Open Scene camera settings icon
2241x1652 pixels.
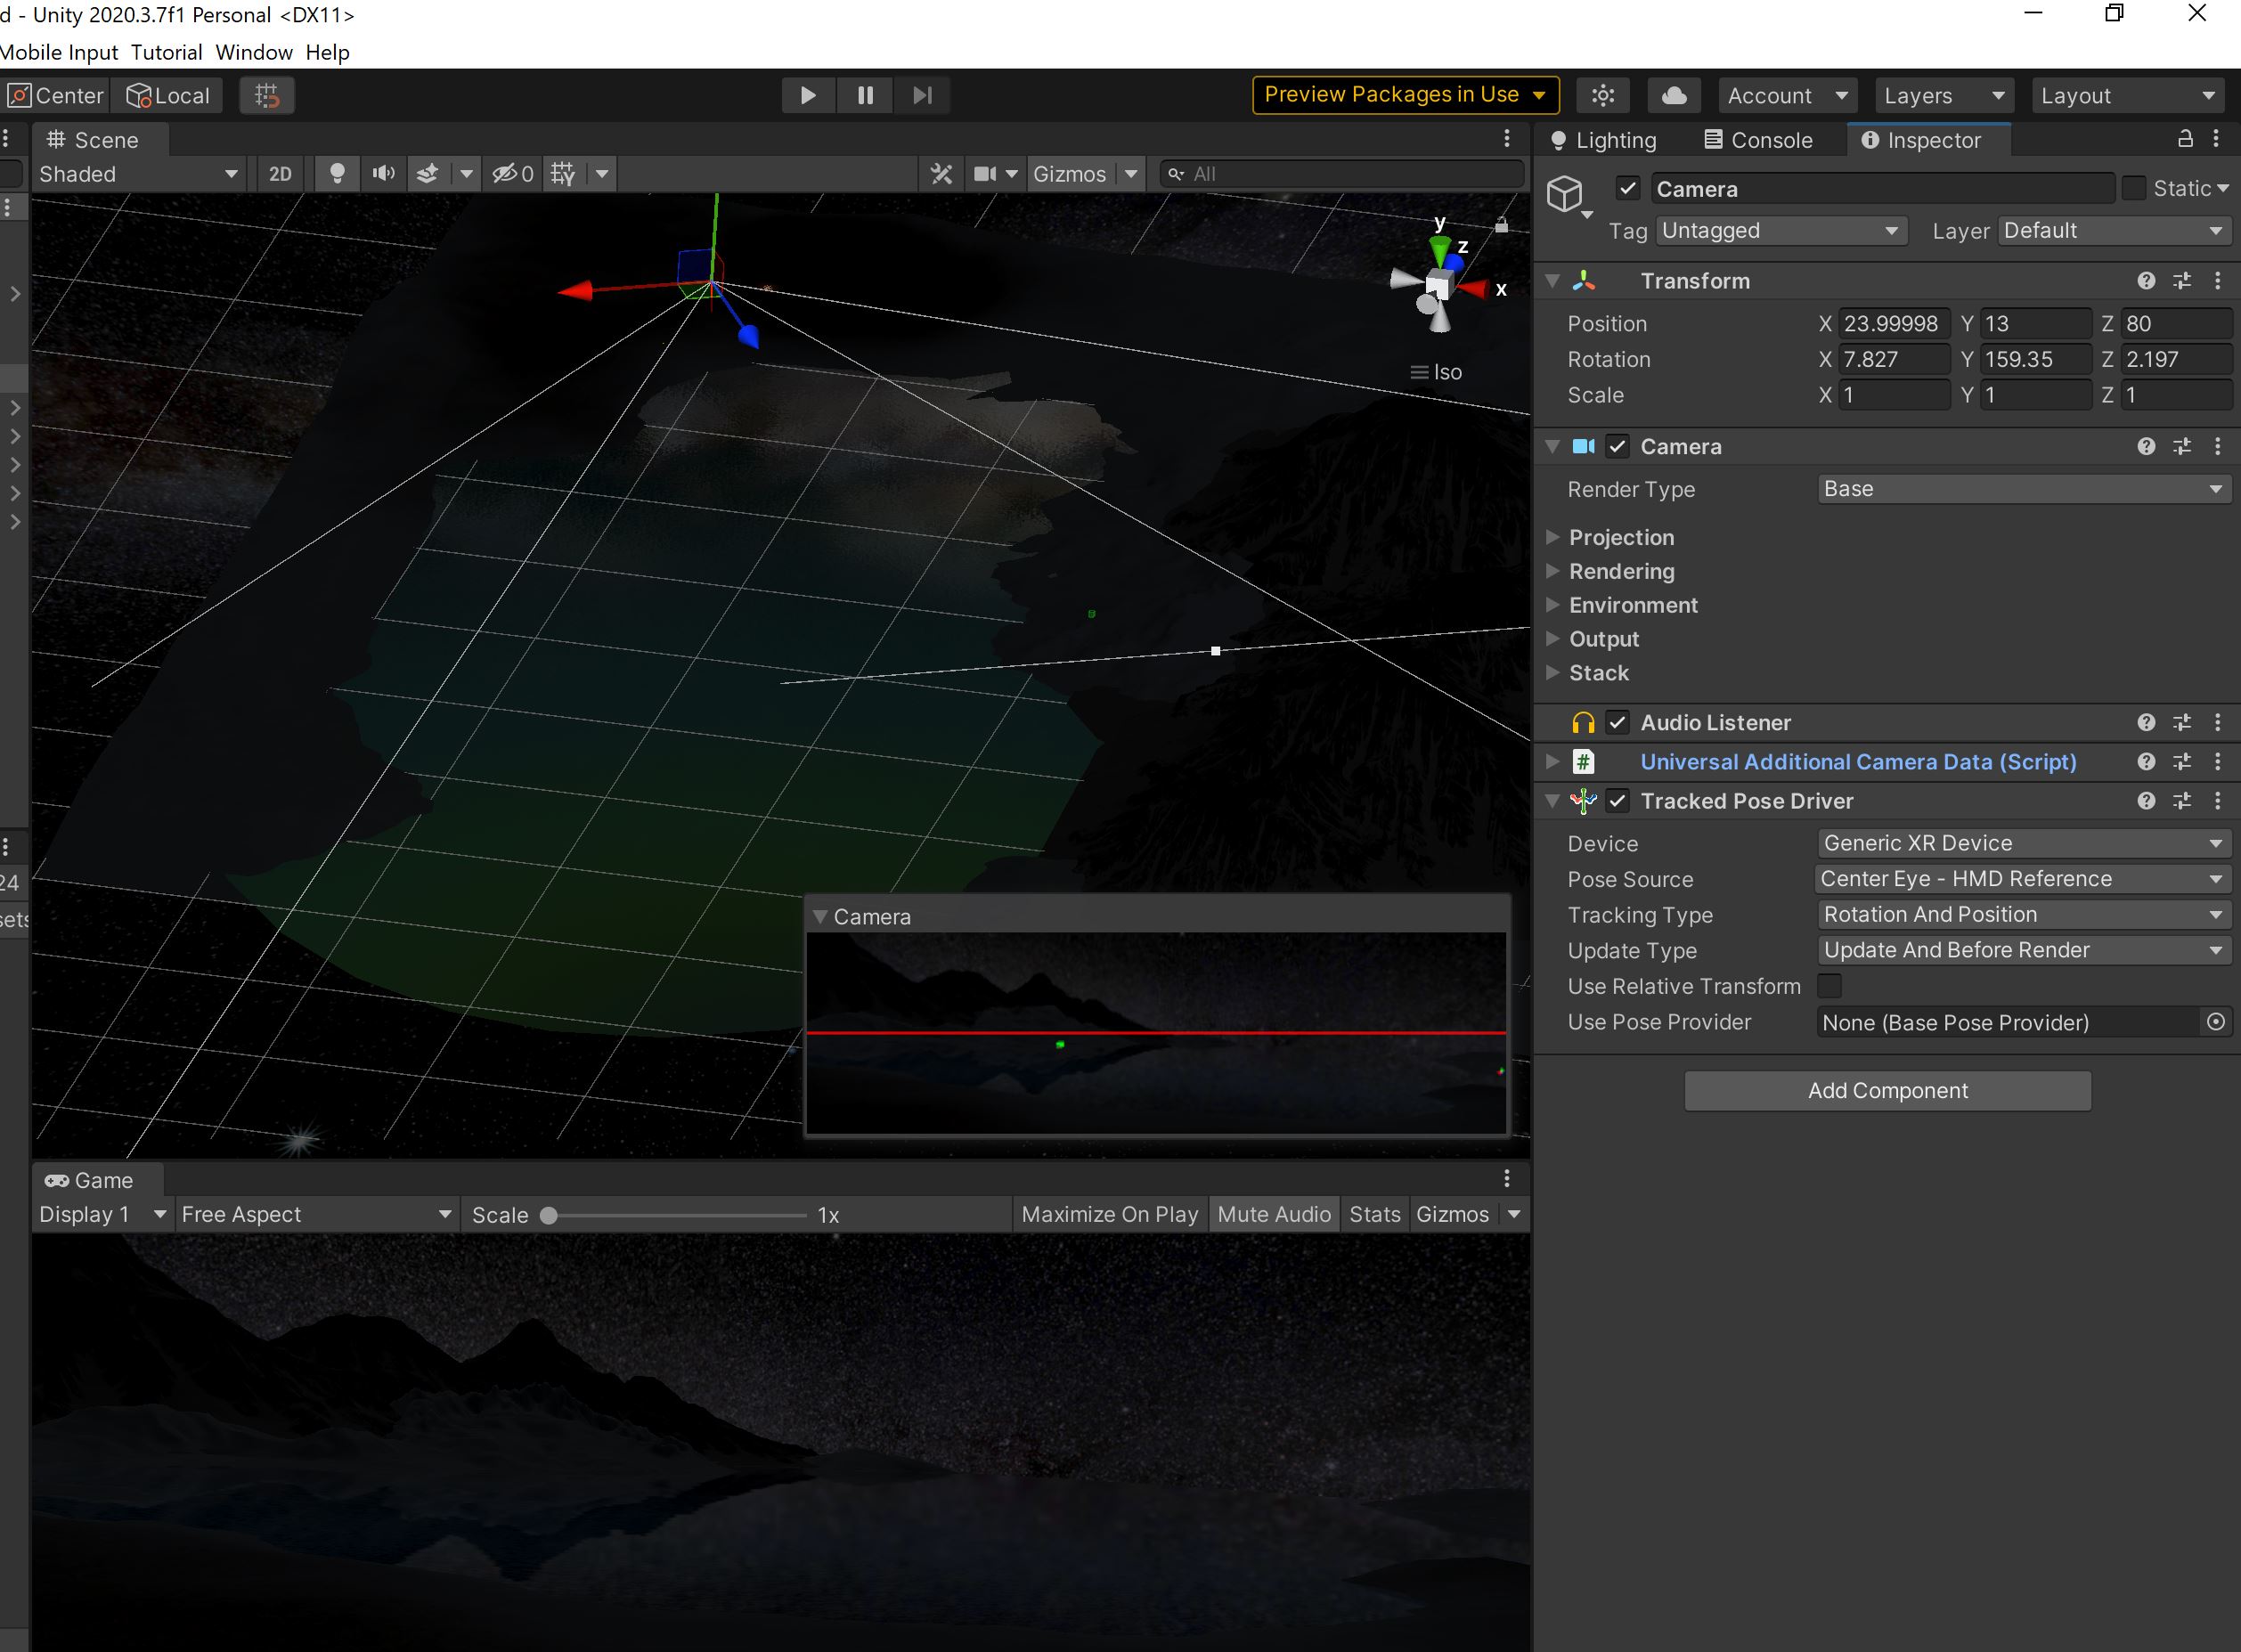coord(985,174)
